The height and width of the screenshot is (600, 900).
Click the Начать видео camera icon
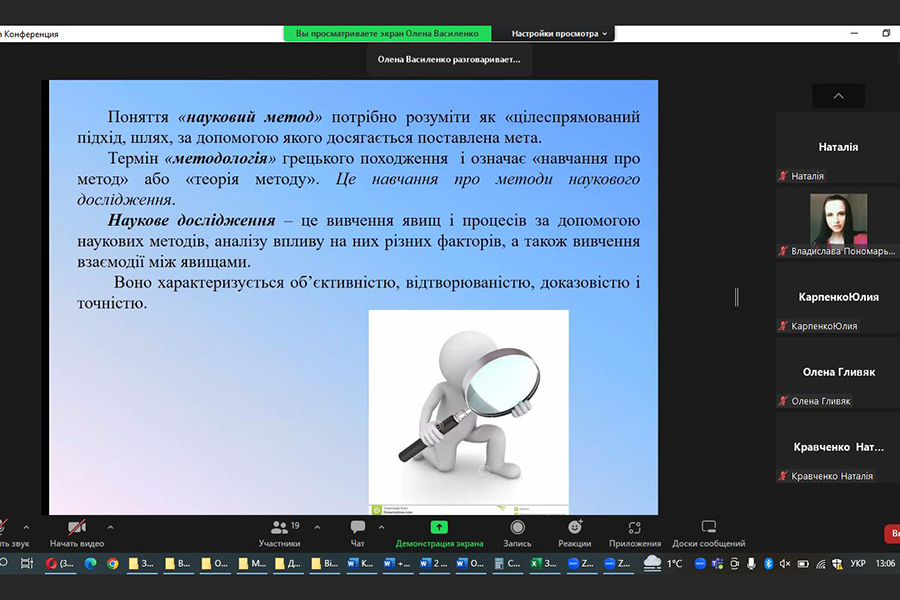tap(76, 527)
